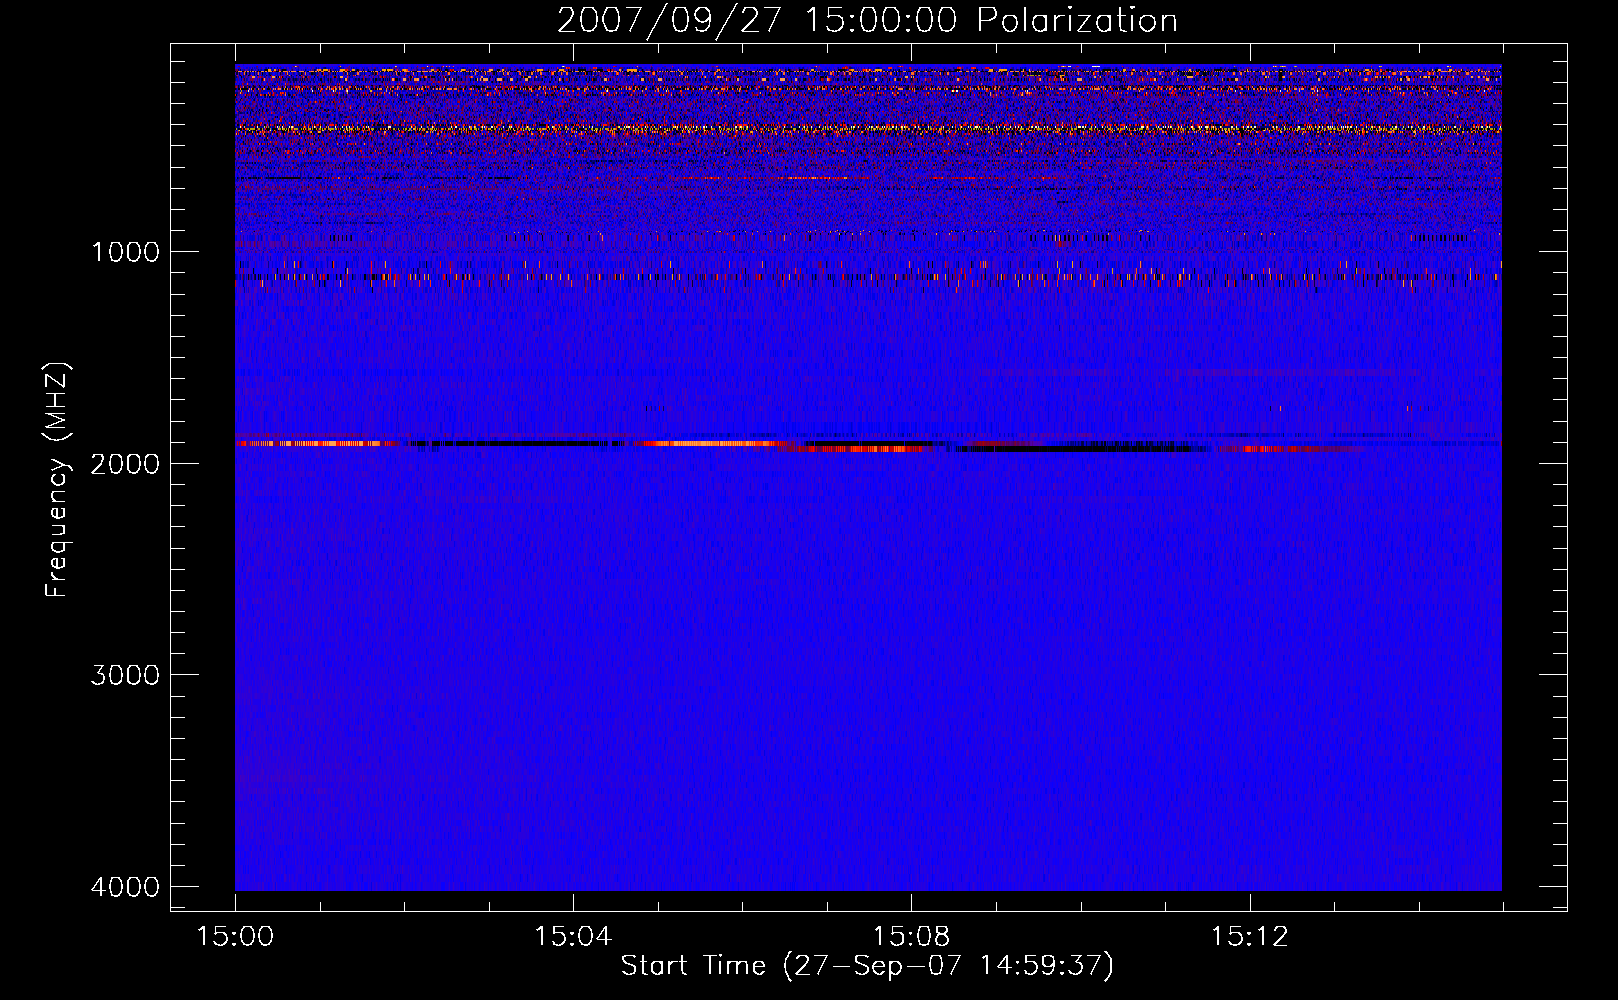
Task: Click the 15:08 time tick label
Action: click(911, 937)
